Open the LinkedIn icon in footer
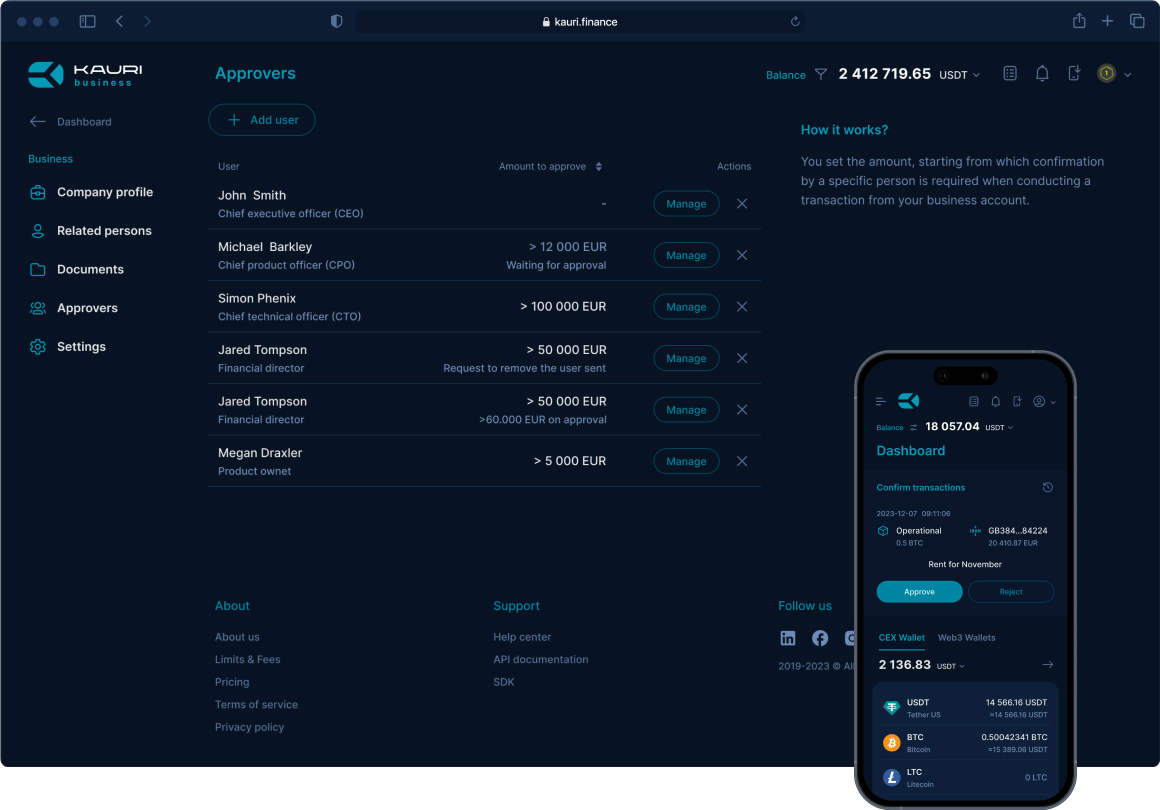The width and height of the screenshot is (1160, 810). [788, 638]
